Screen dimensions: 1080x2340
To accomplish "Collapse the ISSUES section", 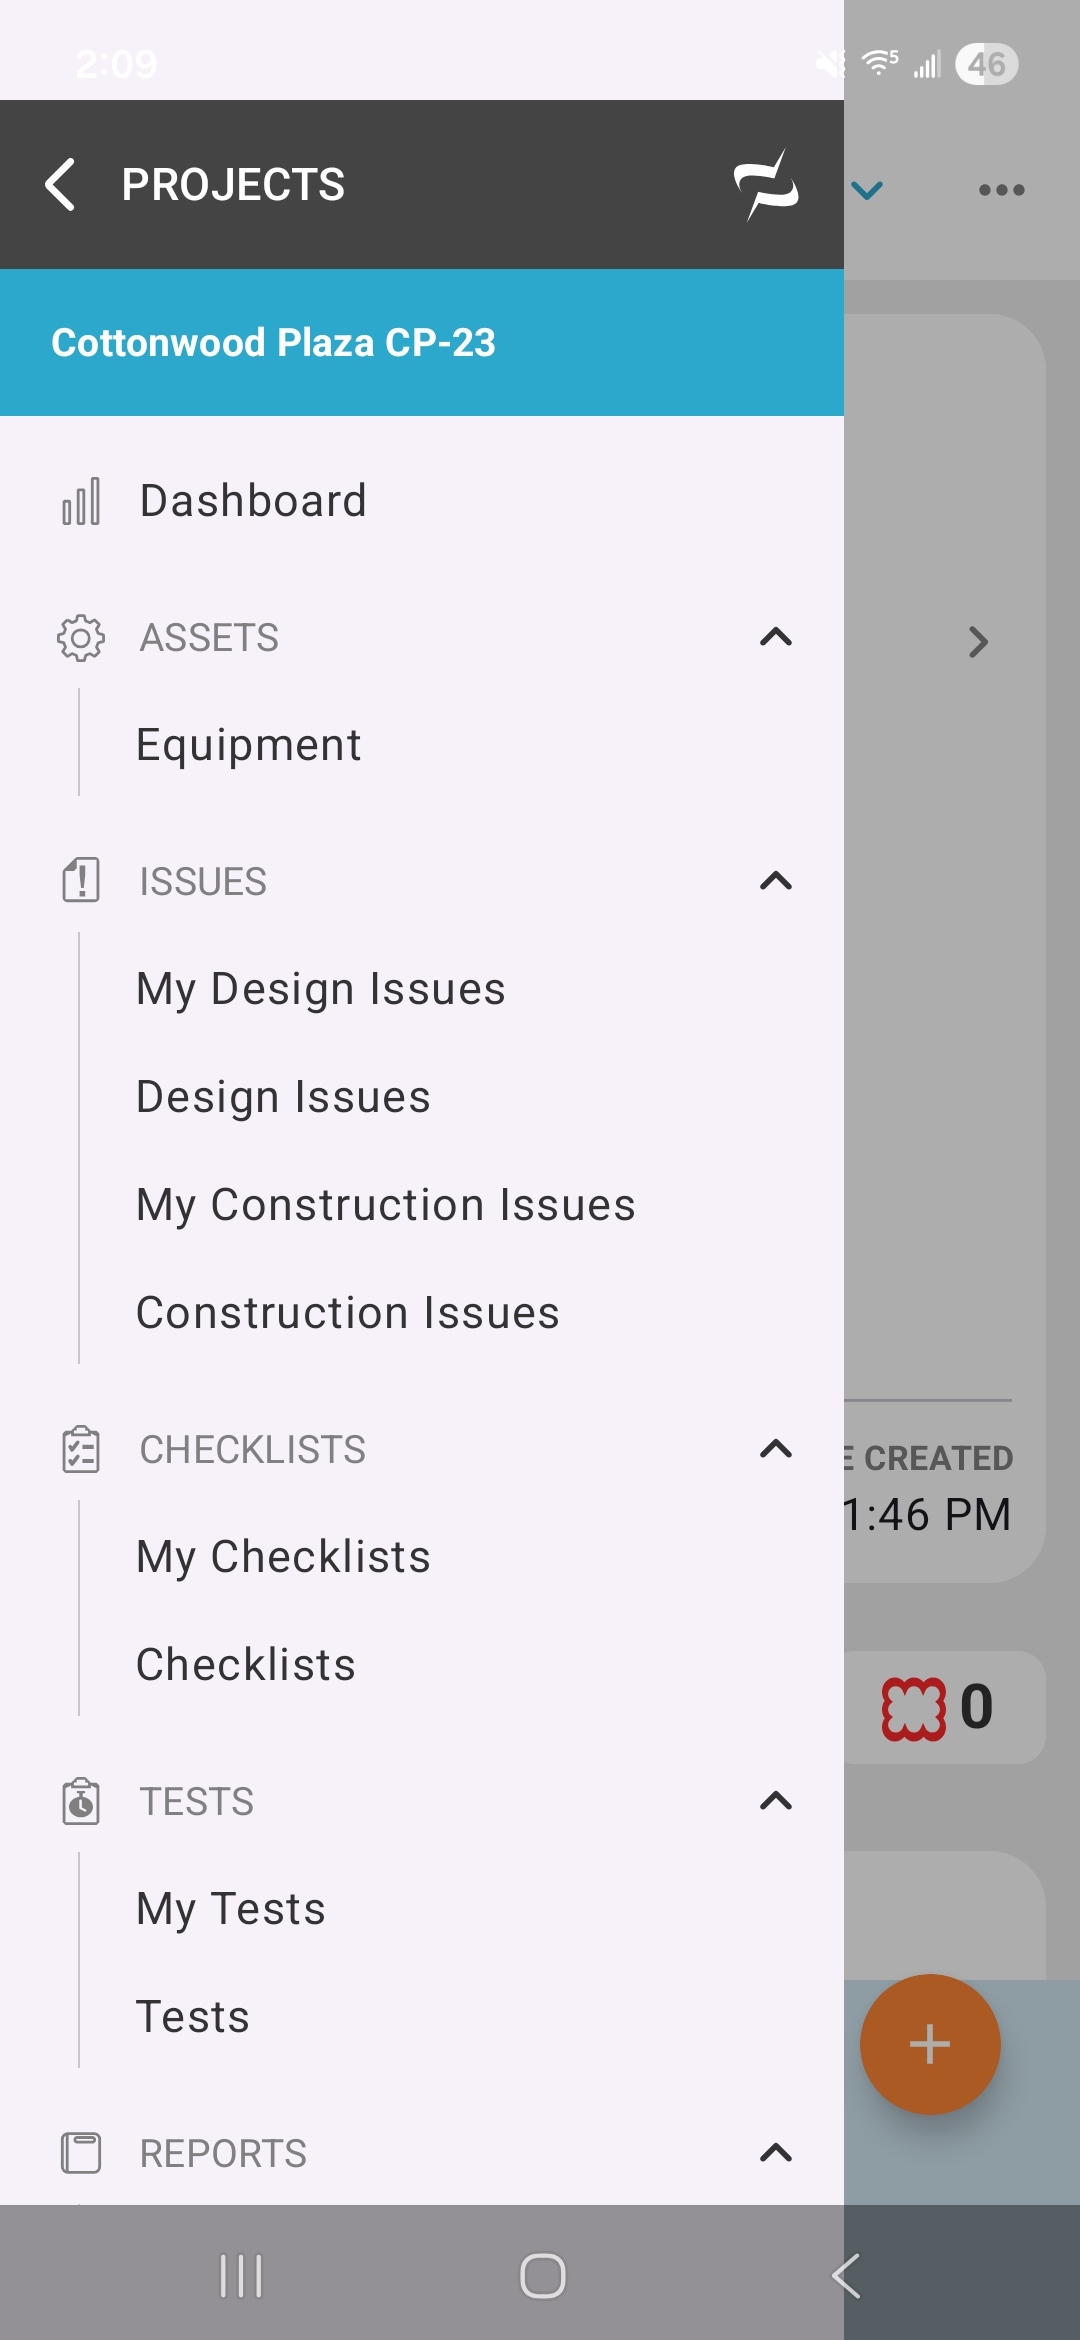I will 776,881.
